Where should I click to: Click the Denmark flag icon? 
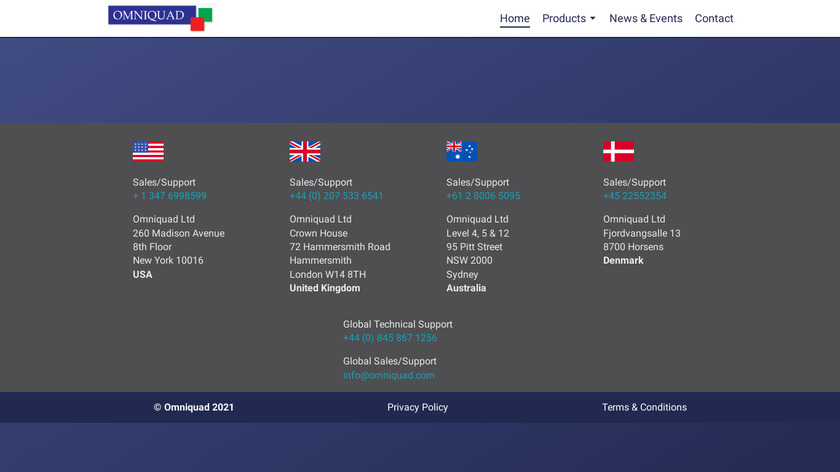618,151
